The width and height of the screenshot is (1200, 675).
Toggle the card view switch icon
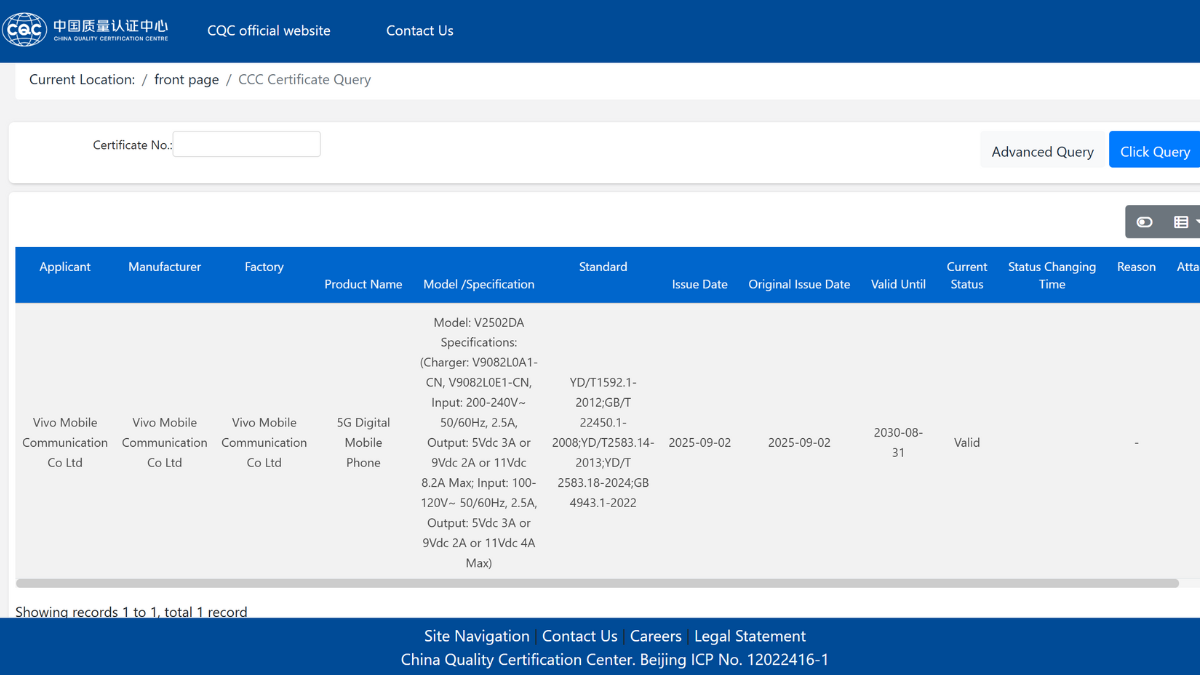(1145, 222)
